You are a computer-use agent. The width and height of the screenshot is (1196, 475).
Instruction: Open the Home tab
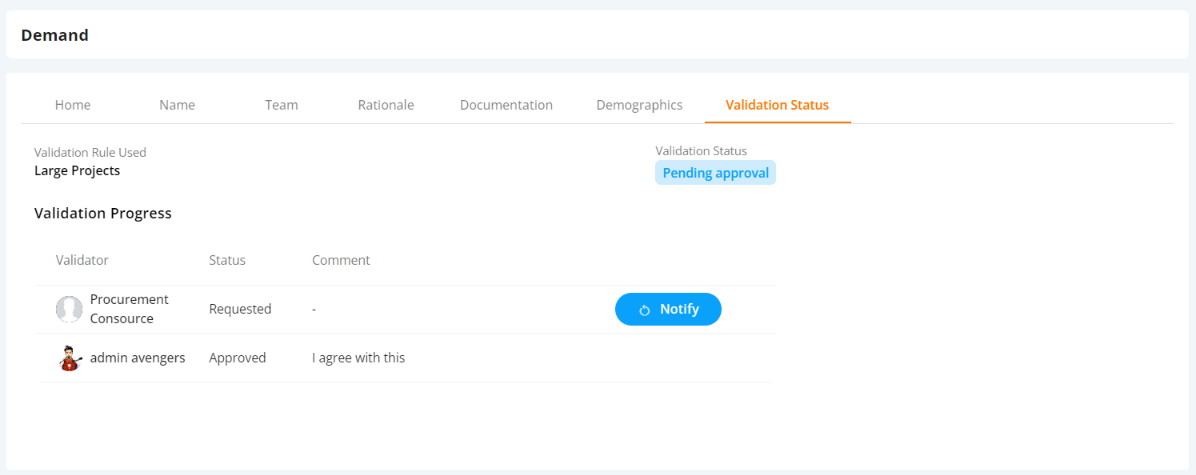(72, 105)
